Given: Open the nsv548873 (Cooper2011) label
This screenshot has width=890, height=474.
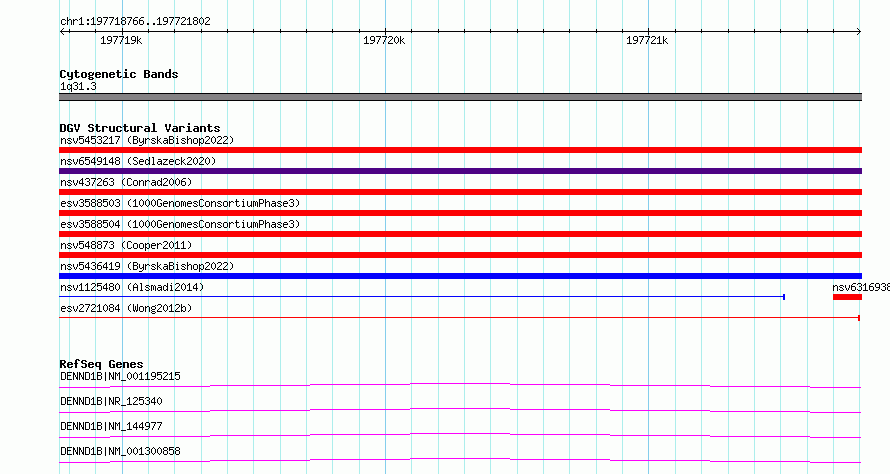Looking at the screenshot, I should pyautogui.click(x=126, y=245).
